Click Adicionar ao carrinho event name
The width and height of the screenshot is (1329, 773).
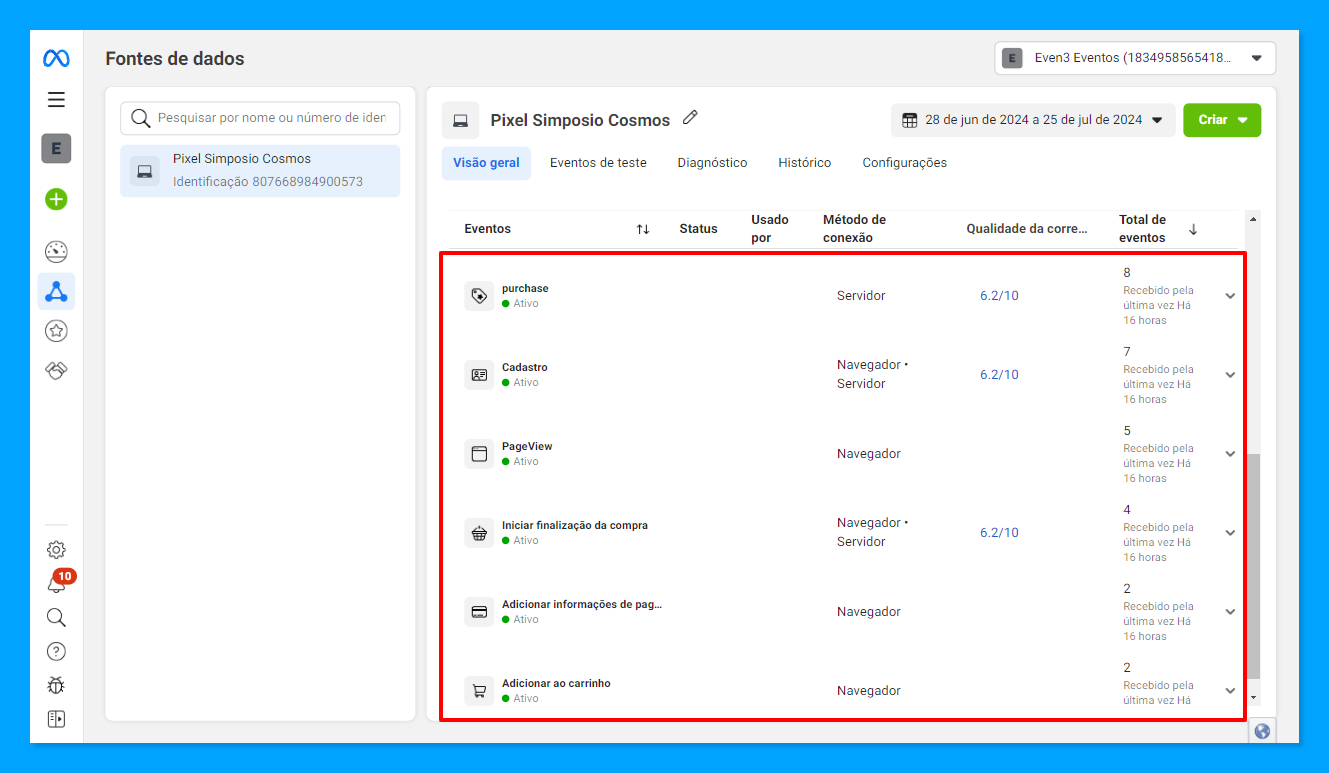point(556,684)
